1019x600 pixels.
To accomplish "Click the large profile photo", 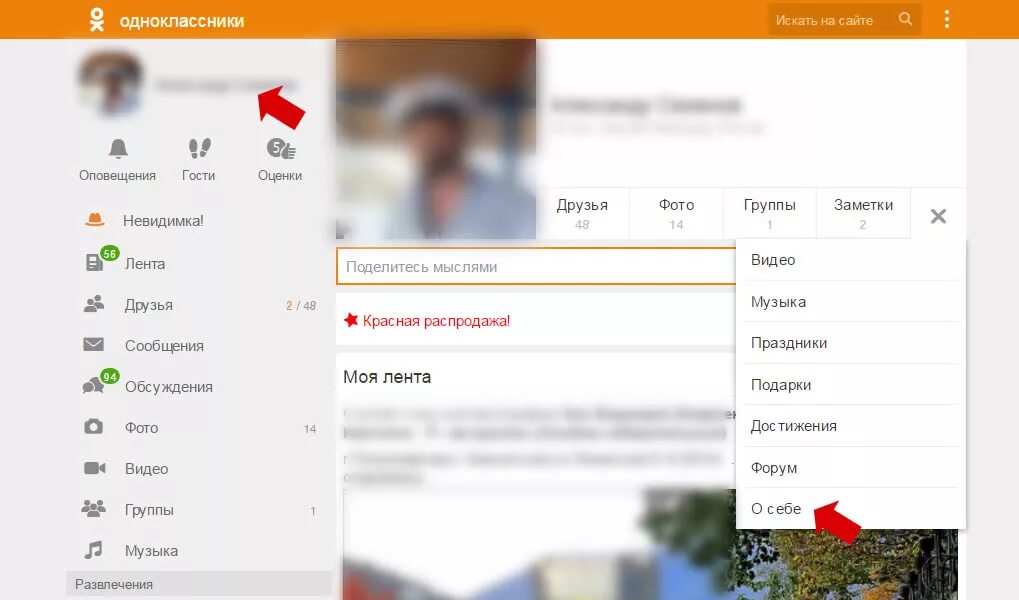I will click(436, 139).
